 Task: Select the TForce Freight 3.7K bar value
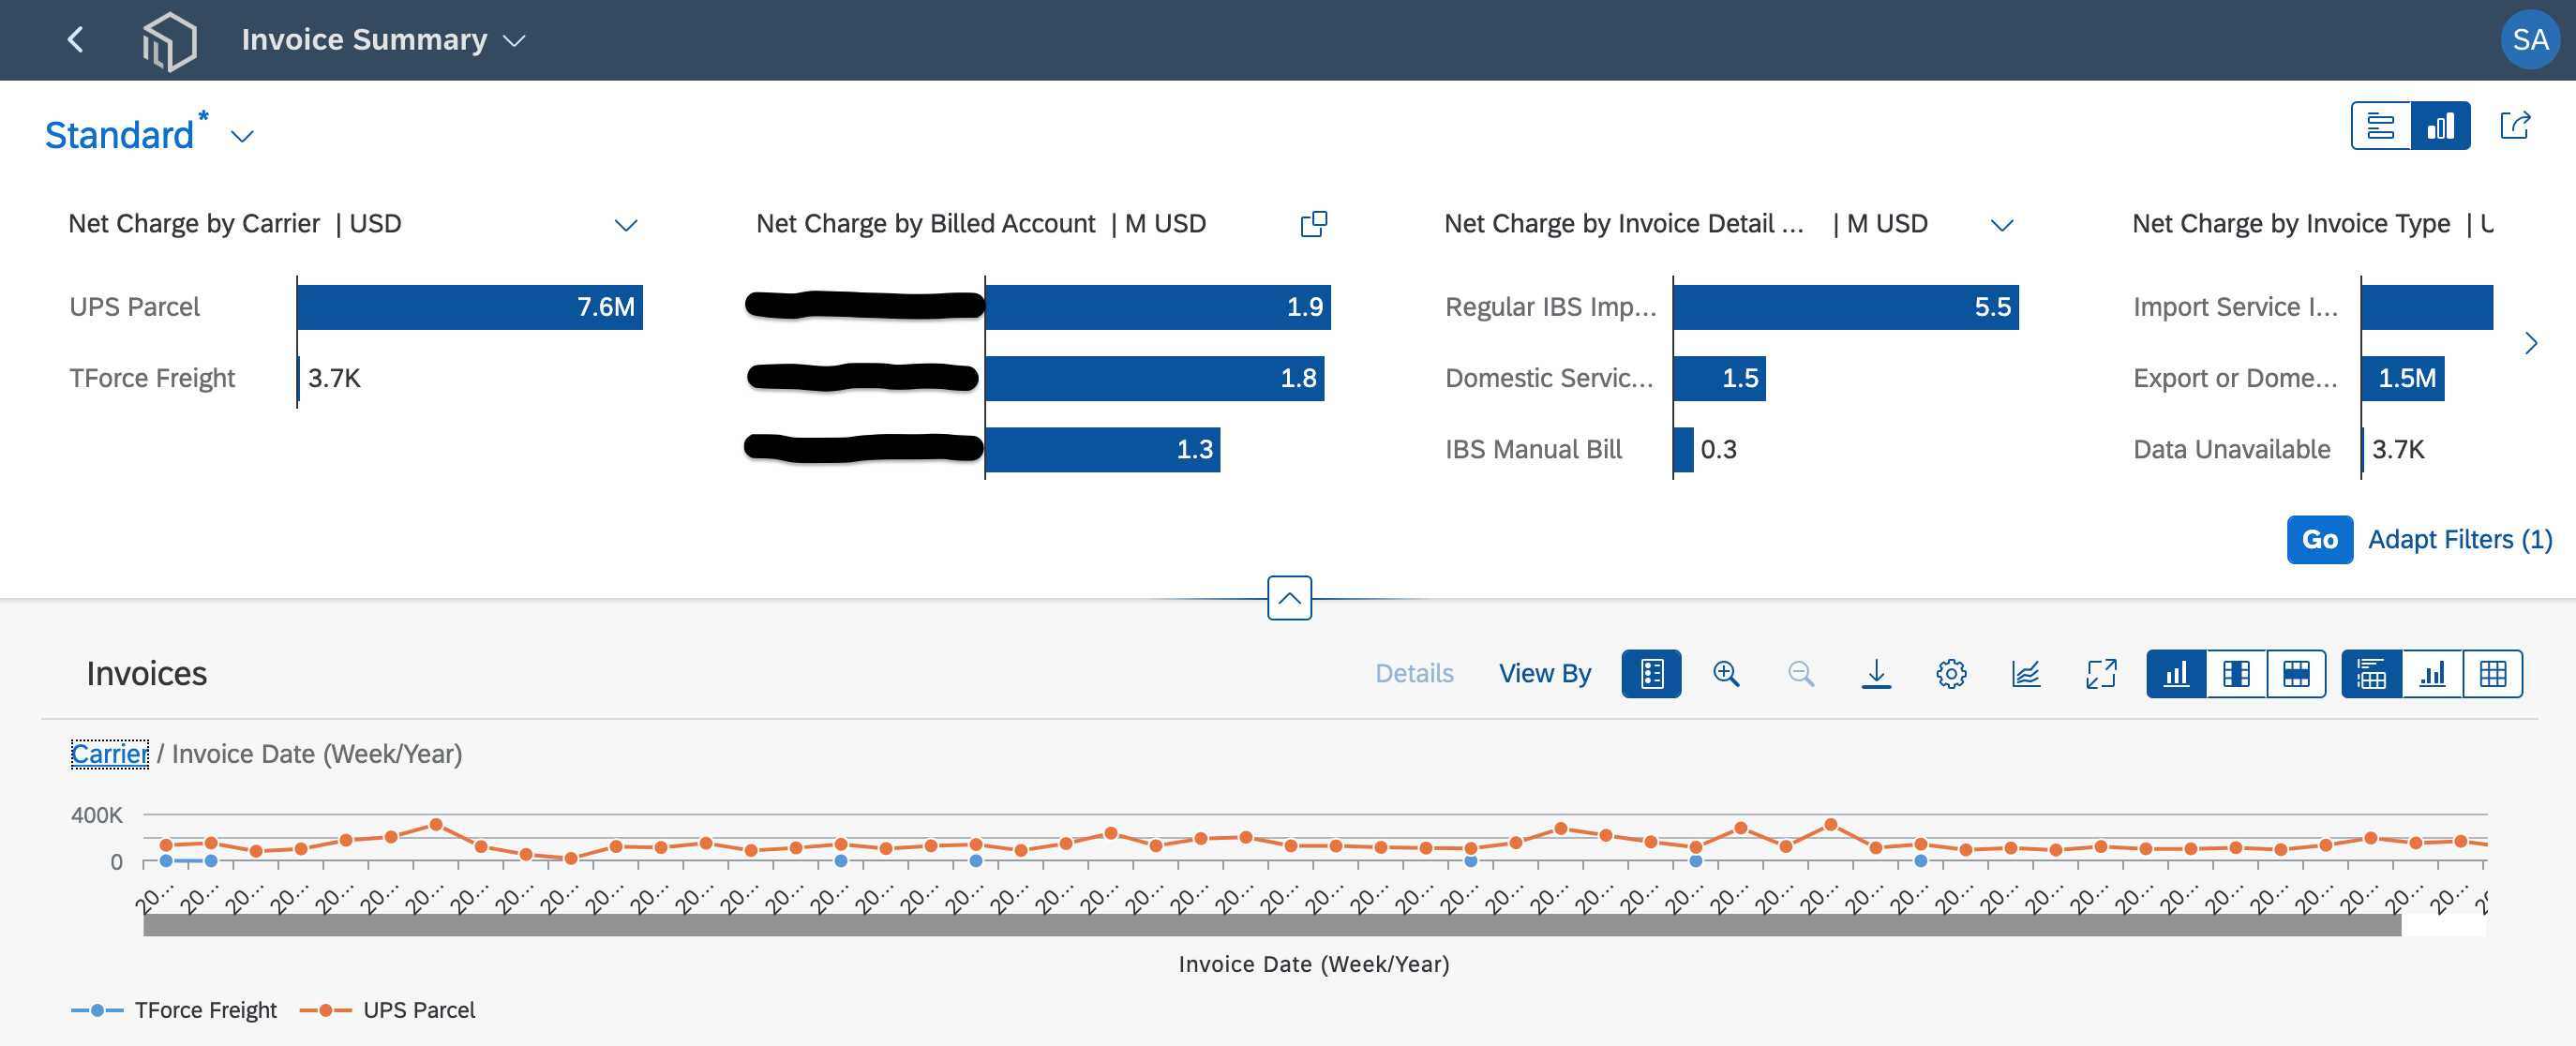[x=334, y=378]
